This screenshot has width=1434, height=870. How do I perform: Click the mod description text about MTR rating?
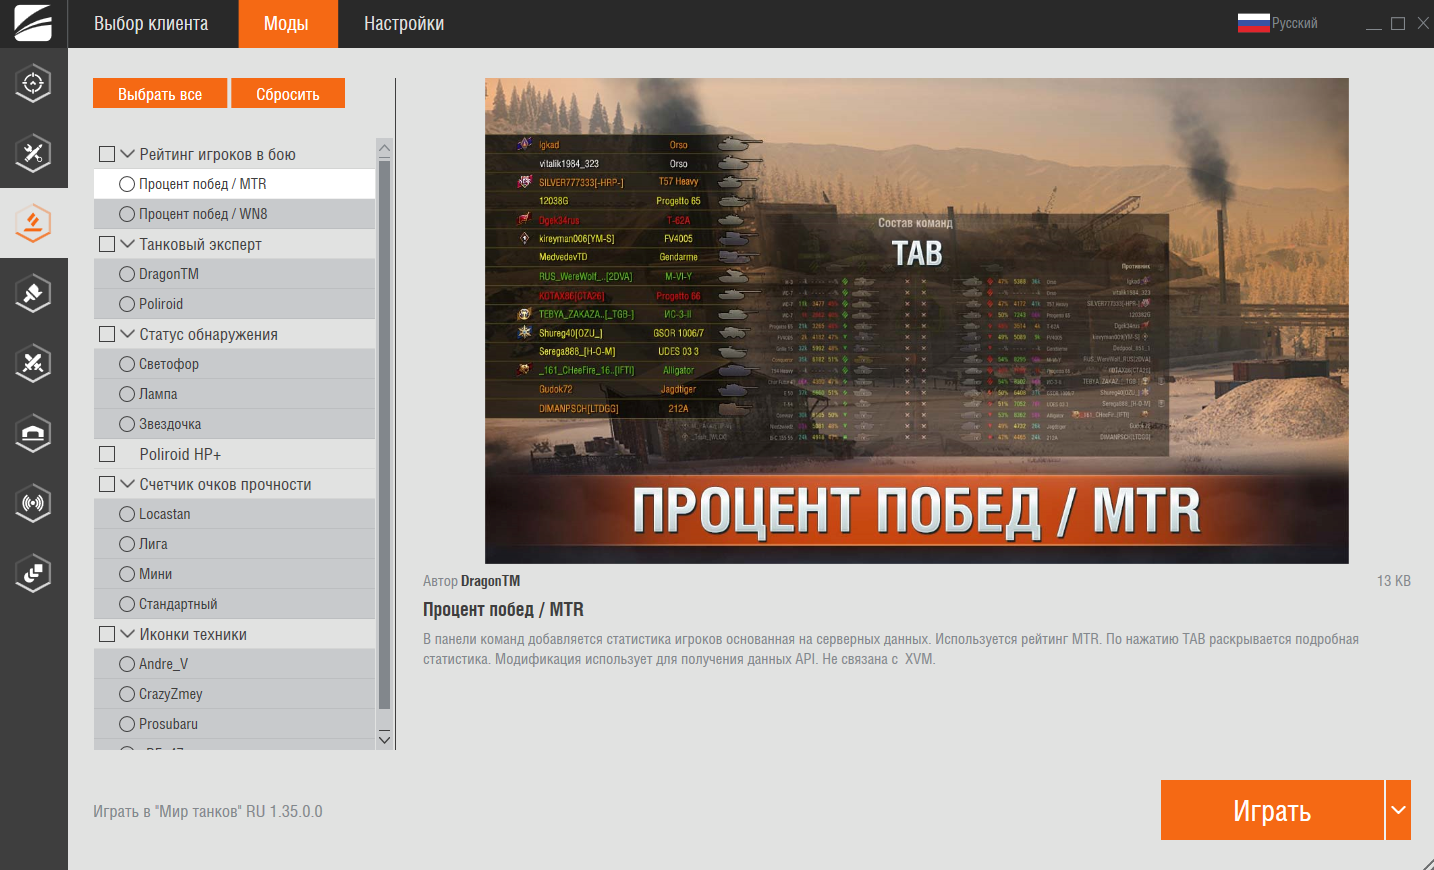(x=891, y=649)
